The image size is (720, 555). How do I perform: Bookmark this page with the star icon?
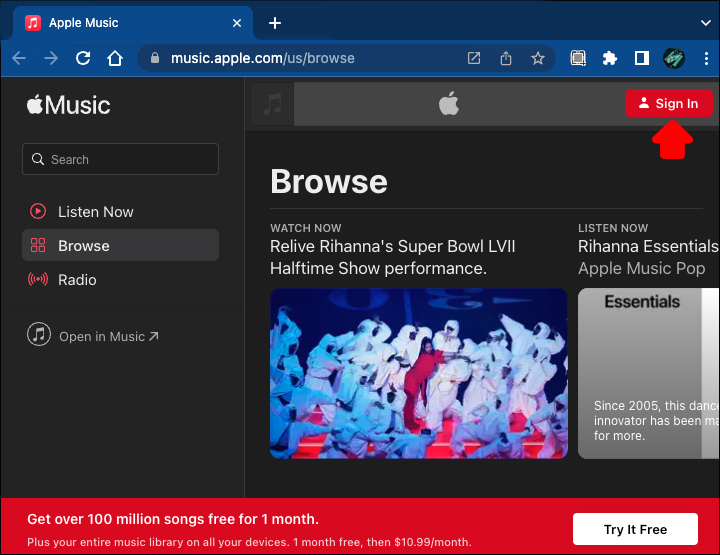538,58
